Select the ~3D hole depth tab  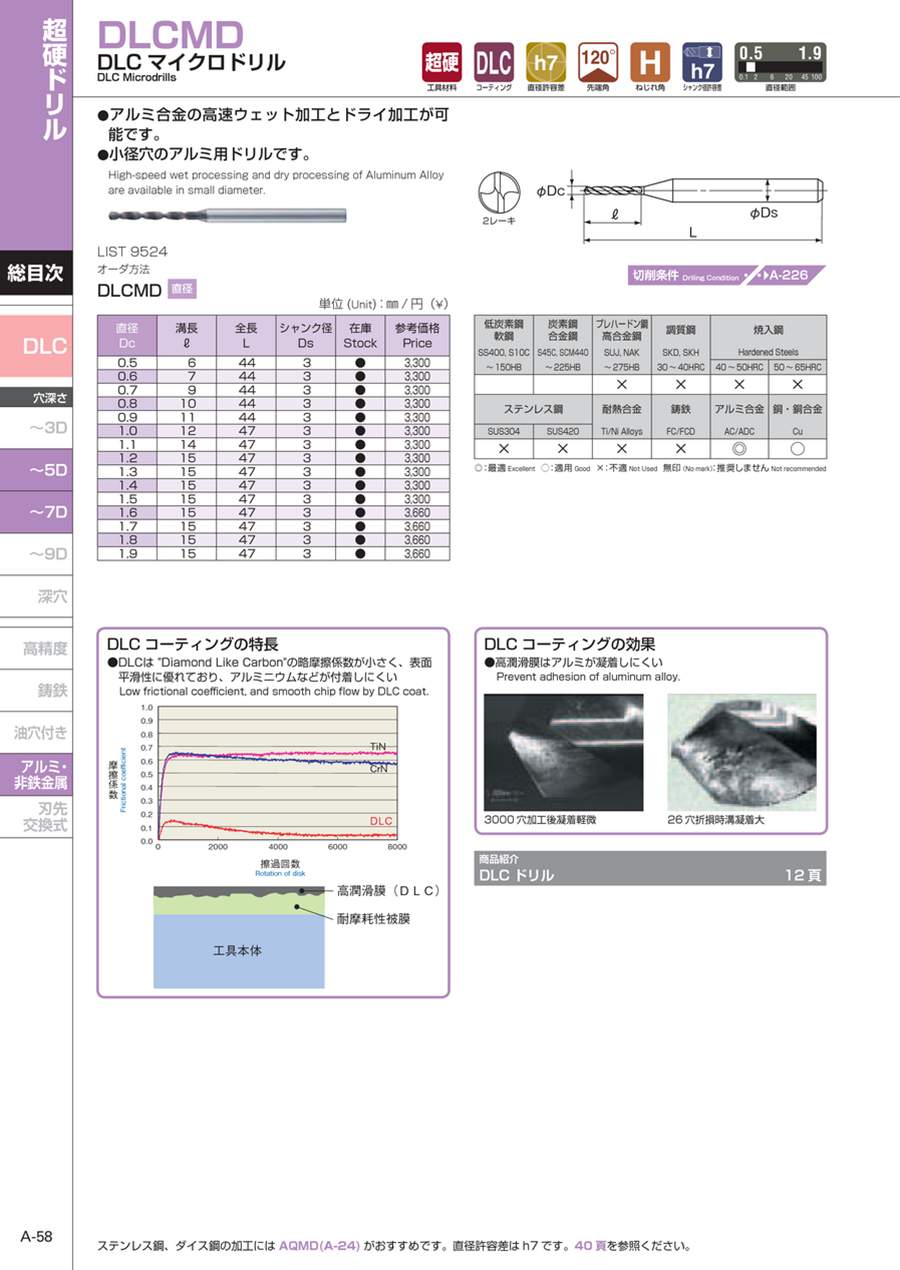(36, 429)
